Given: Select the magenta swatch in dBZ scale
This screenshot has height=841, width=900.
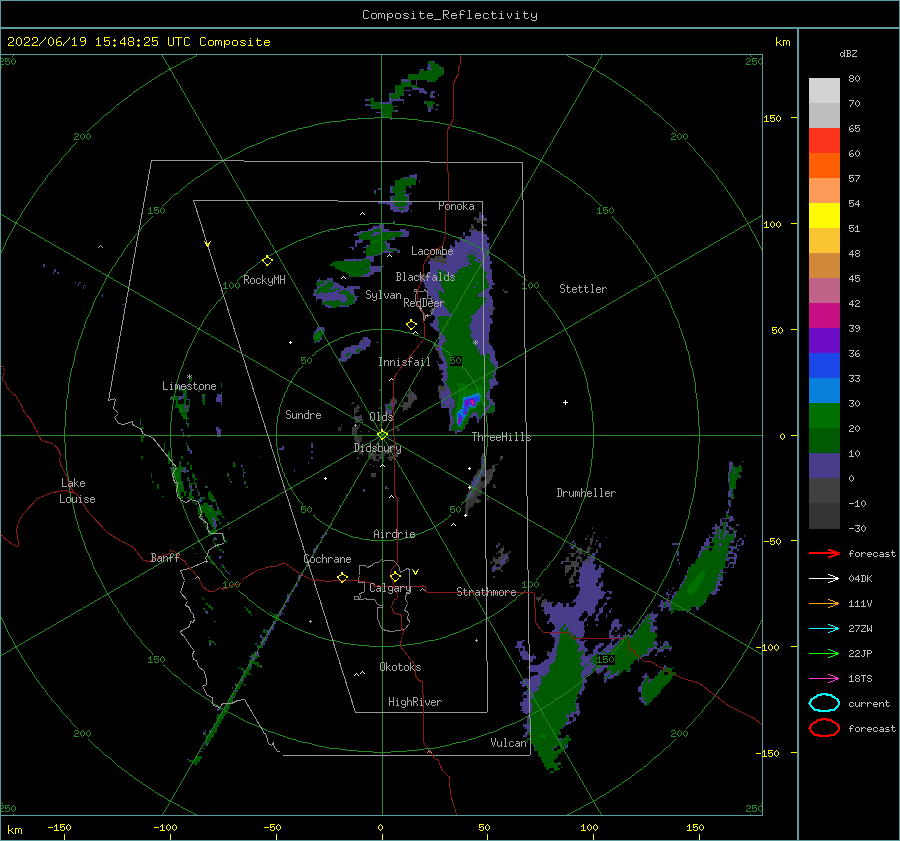Looking at the screenshot, I should (x=824, y=315).
